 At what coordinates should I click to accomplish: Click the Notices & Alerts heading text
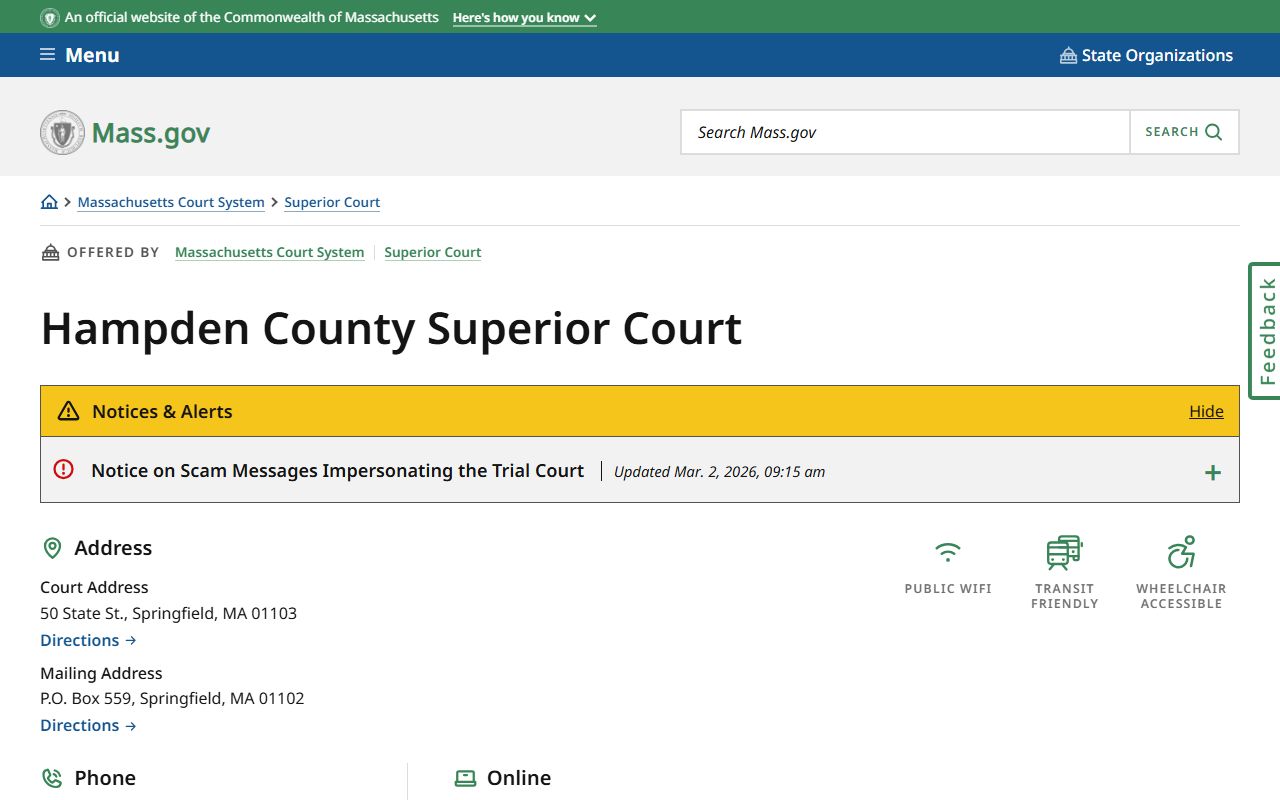tap(162, 411)
